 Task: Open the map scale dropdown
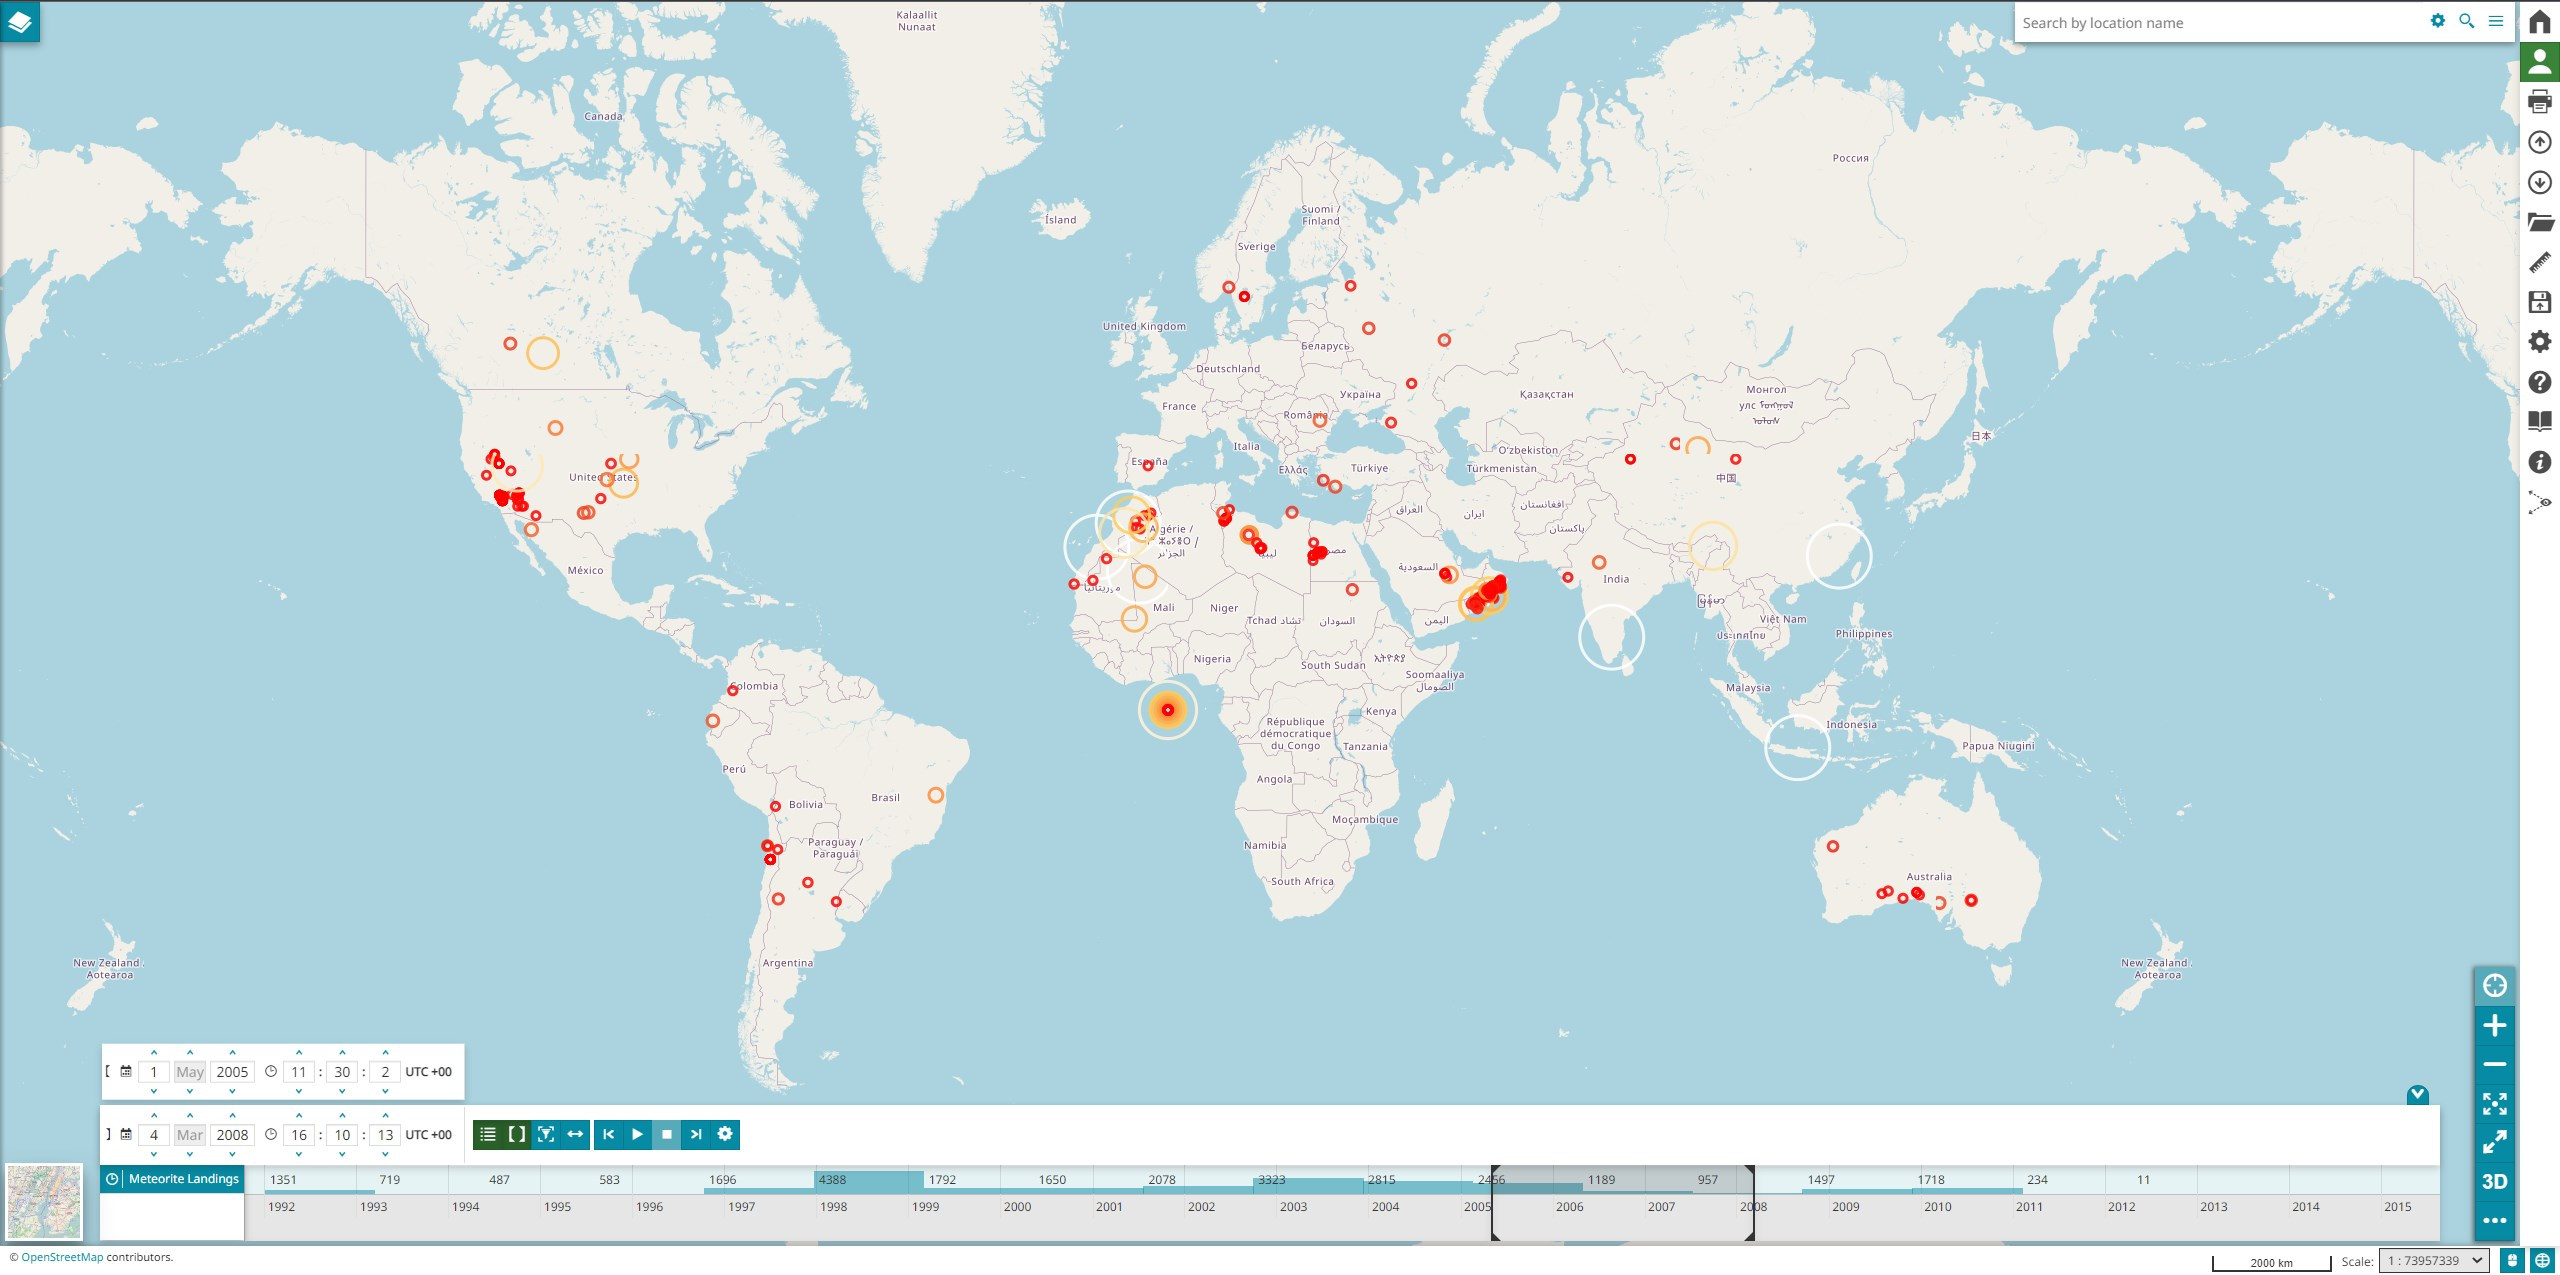2432,1261
